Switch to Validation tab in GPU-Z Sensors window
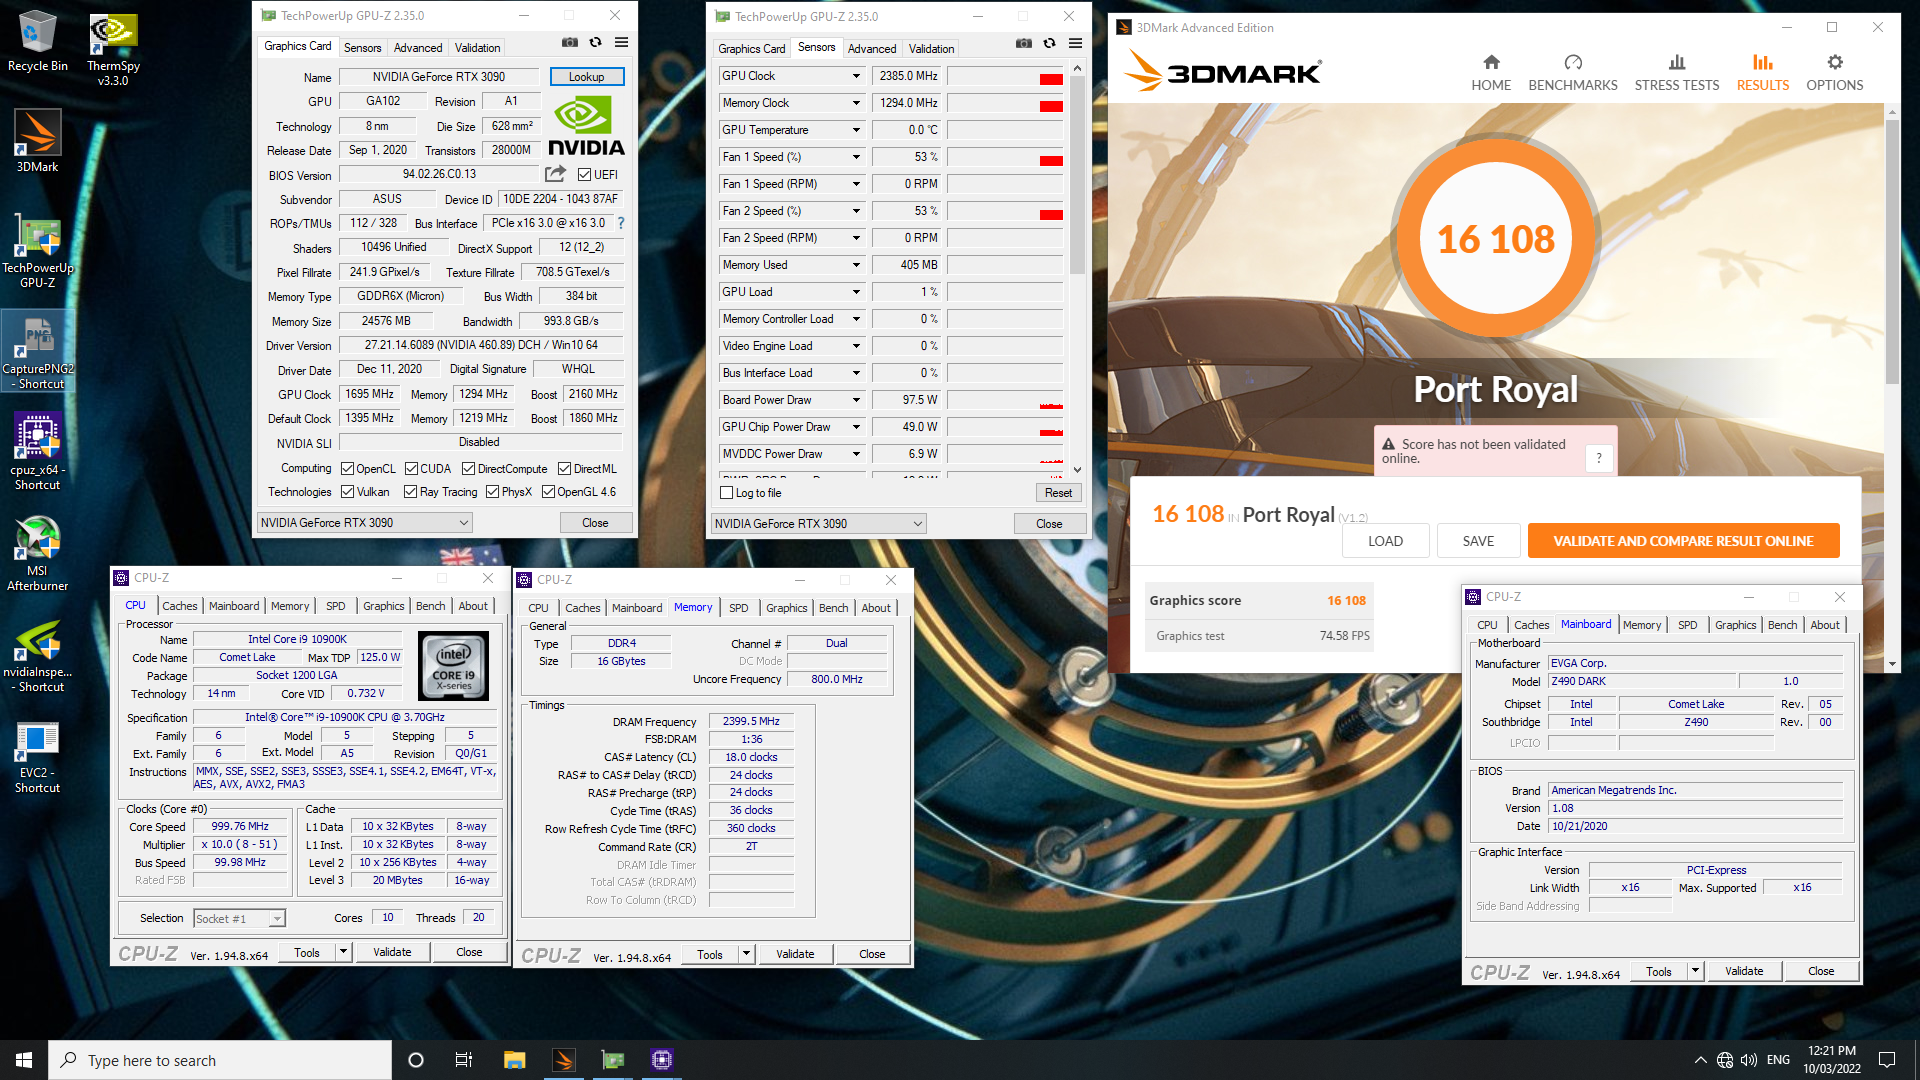Image resolution: width=1920 pixels, height=1080 pixels. tap(931, 49)
